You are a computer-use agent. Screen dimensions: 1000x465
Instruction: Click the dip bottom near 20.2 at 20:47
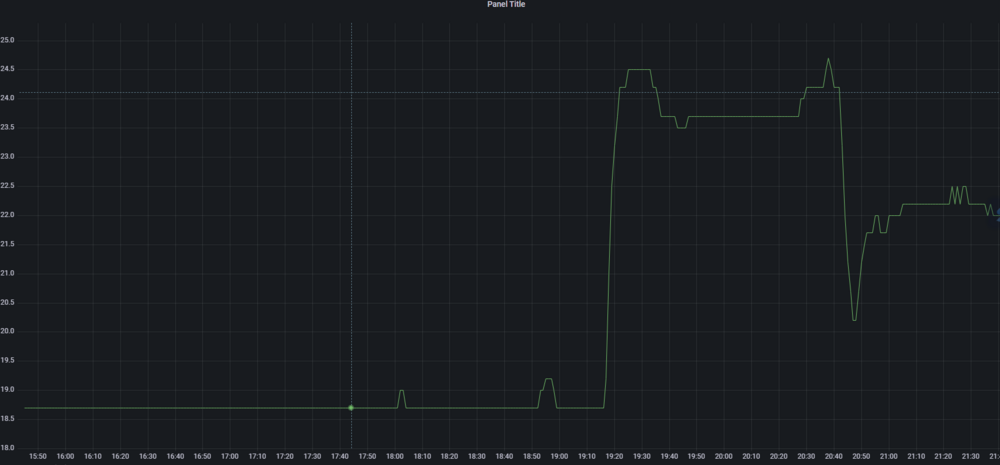click(x=854, y=319)
